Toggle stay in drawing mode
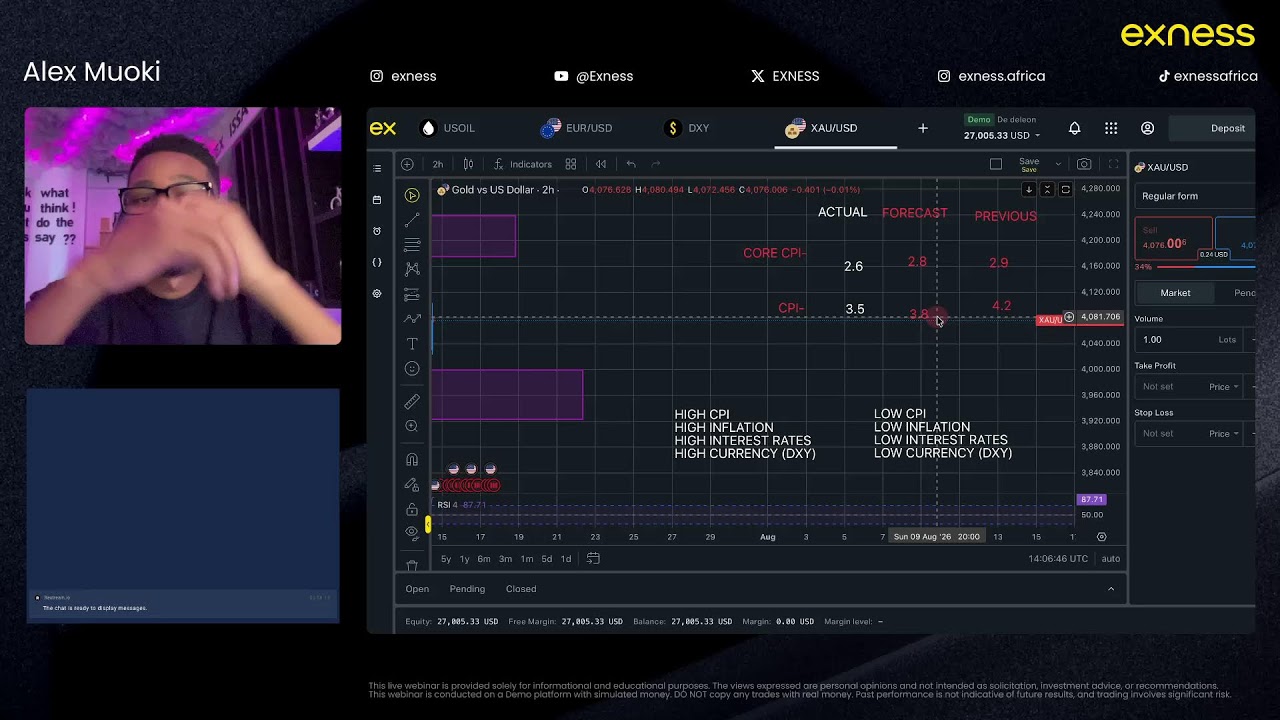Viewport: 1280px width, 720px height. (x=412, y=484)
